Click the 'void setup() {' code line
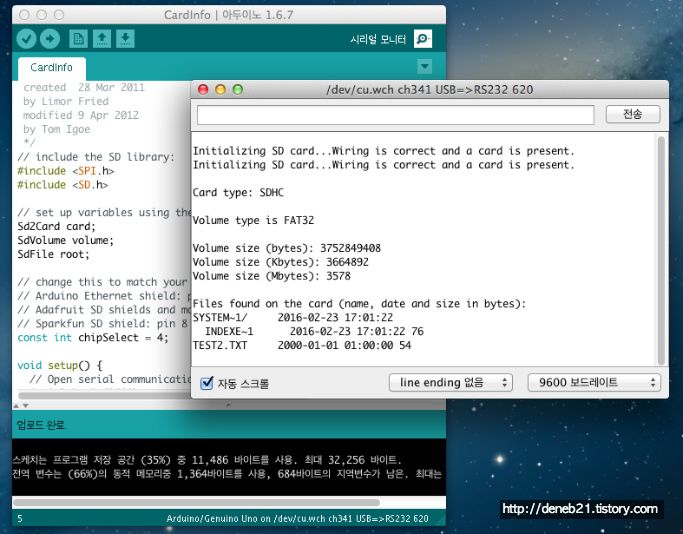The height and width of the screenshot is (534, 683). point(60,365)
